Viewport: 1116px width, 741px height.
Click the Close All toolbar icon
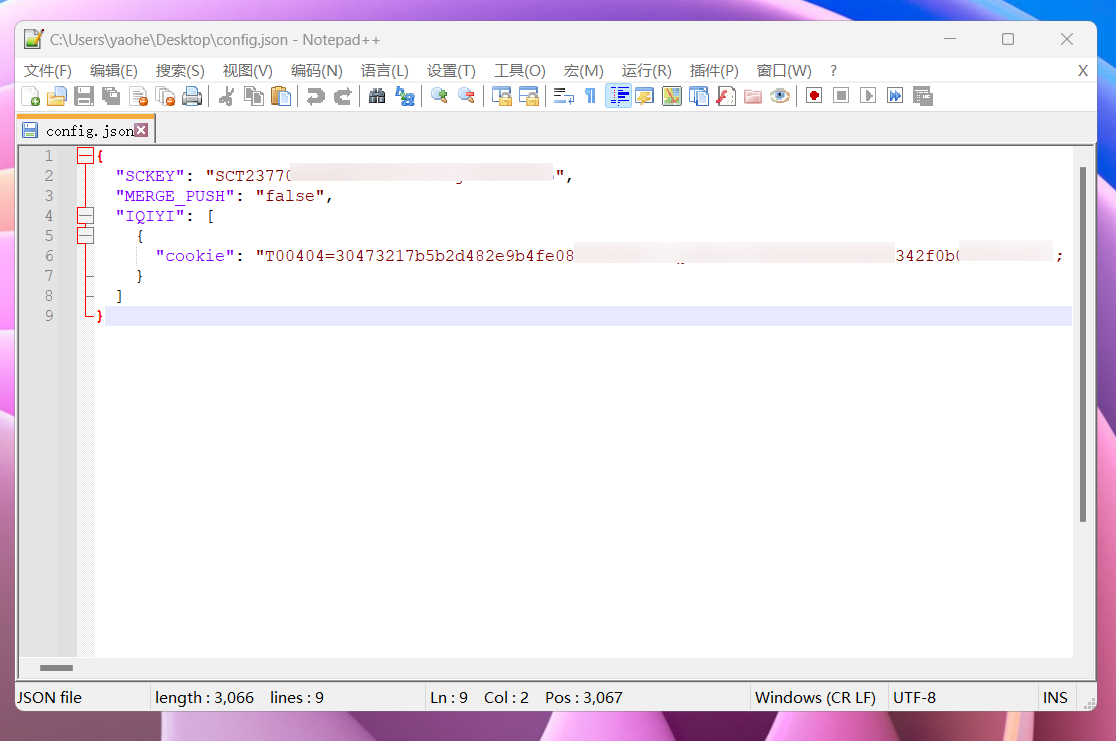[x=165, y=96]
